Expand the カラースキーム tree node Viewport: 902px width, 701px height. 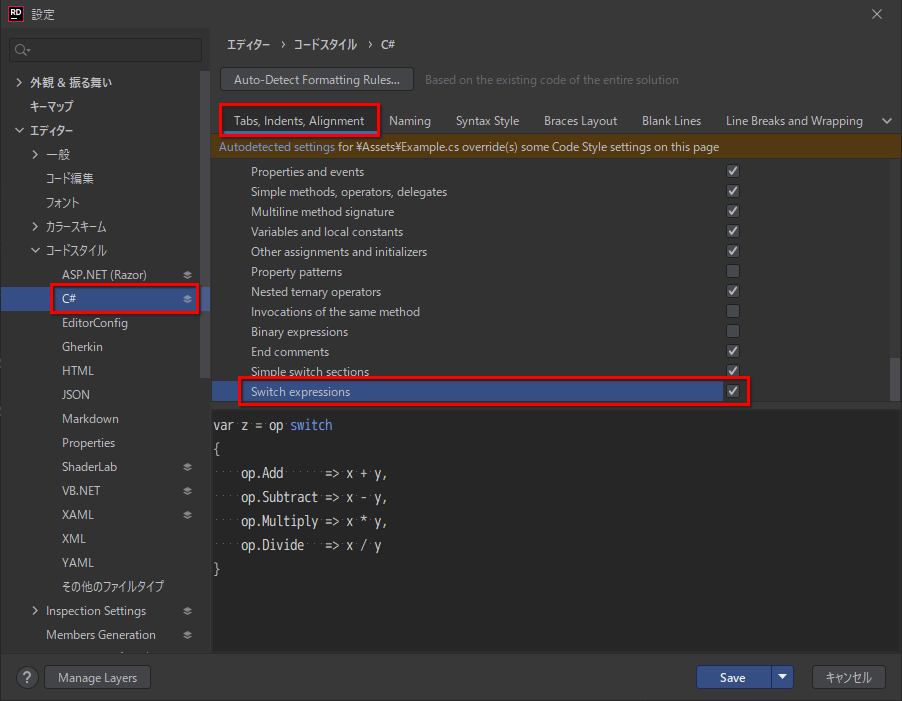coord(35,227)
